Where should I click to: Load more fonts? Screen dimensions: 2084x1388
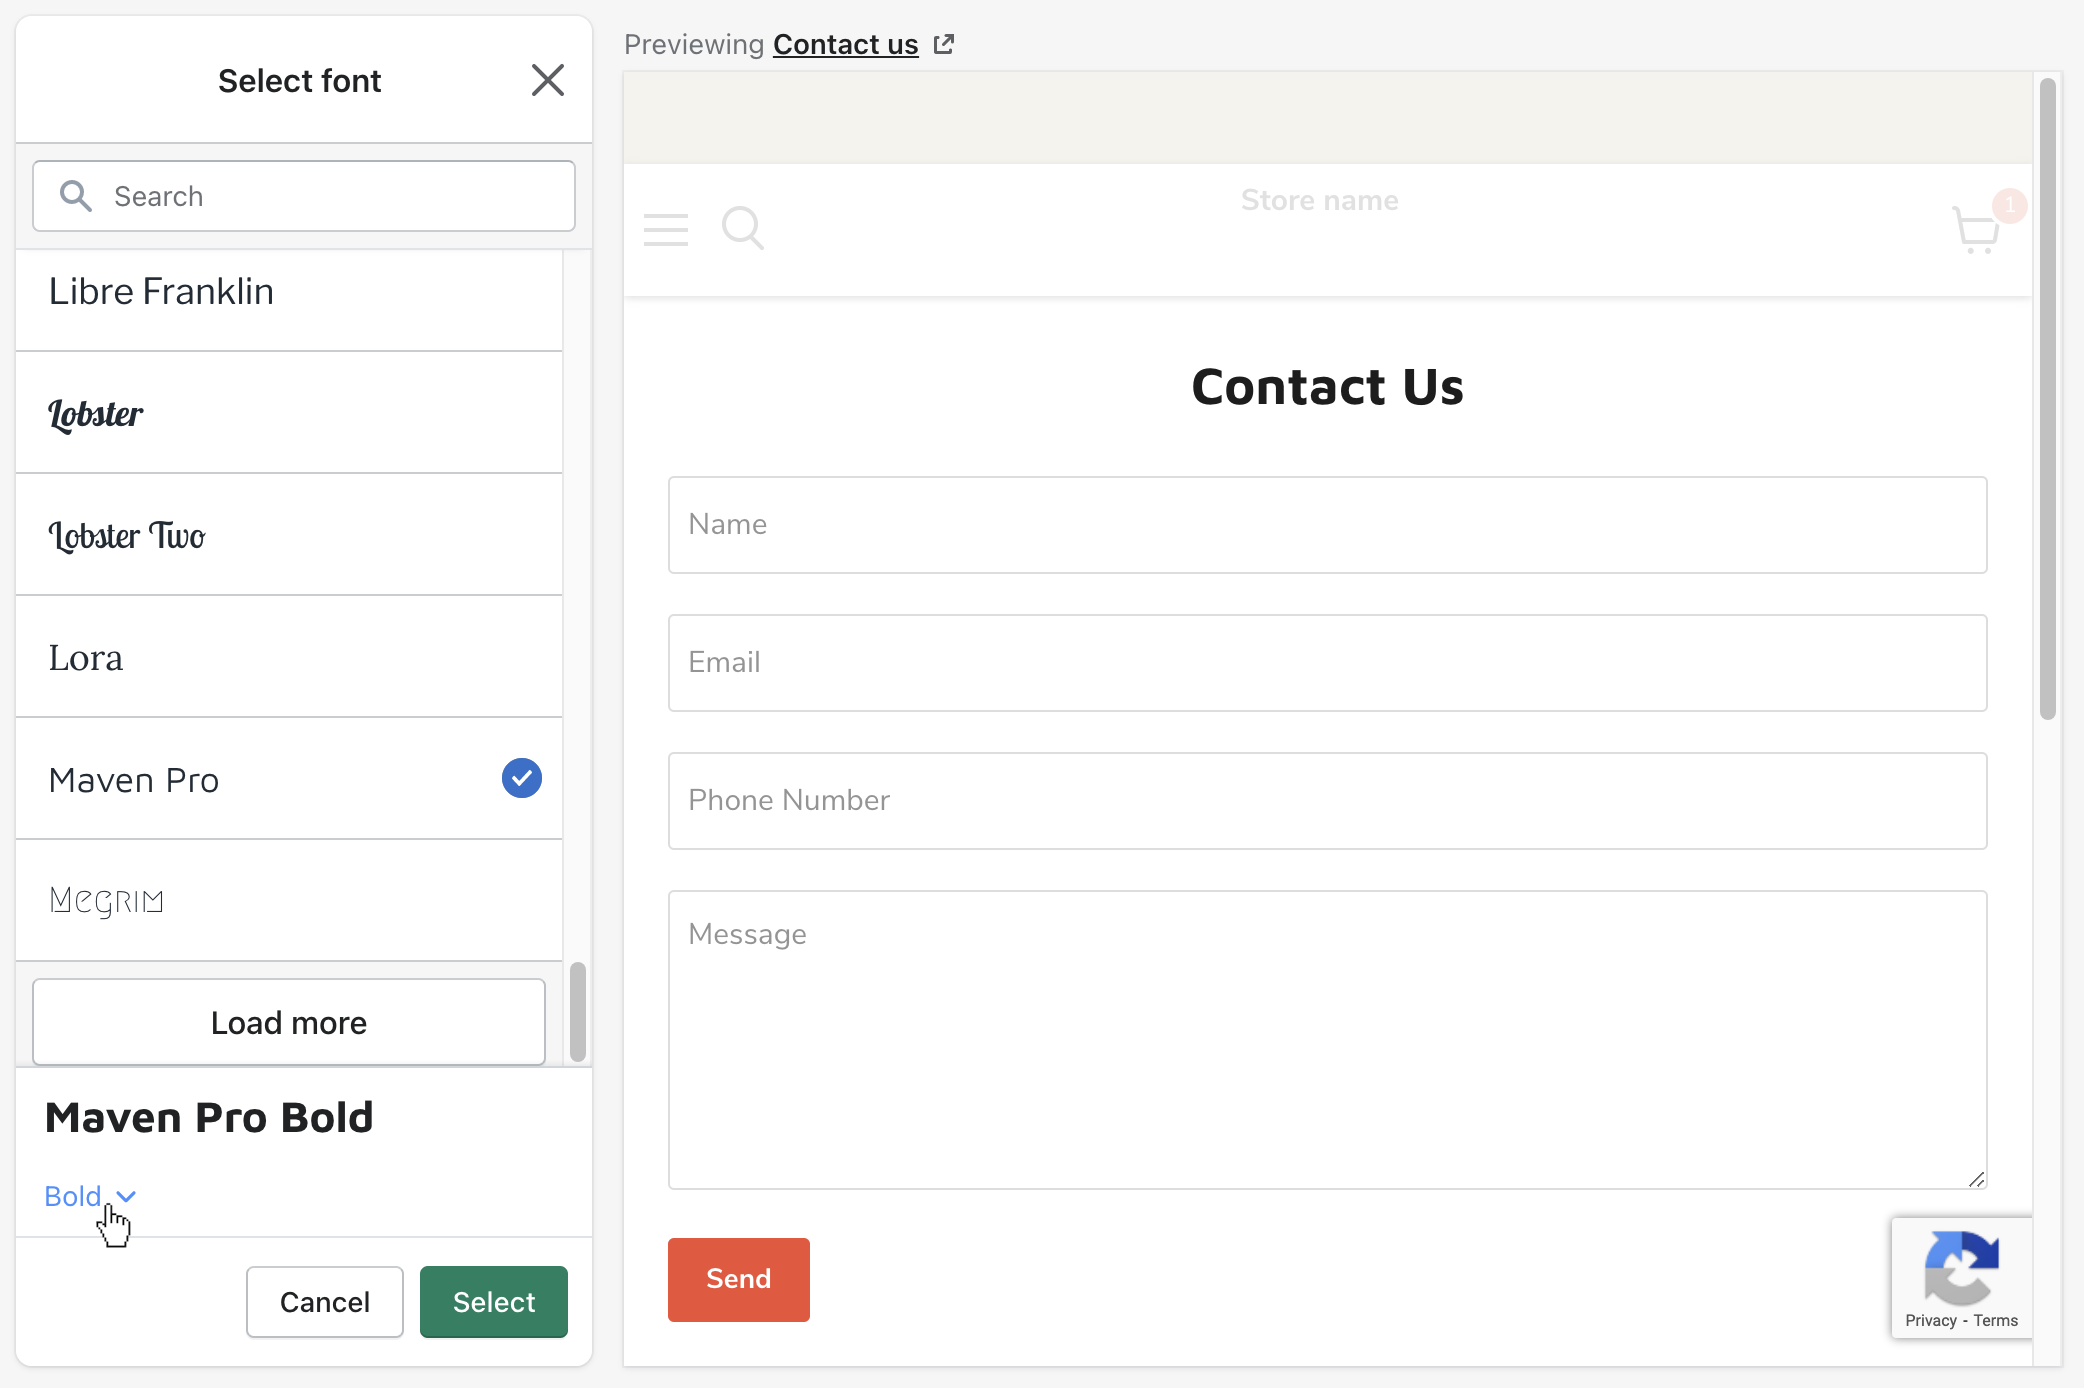289,1022
